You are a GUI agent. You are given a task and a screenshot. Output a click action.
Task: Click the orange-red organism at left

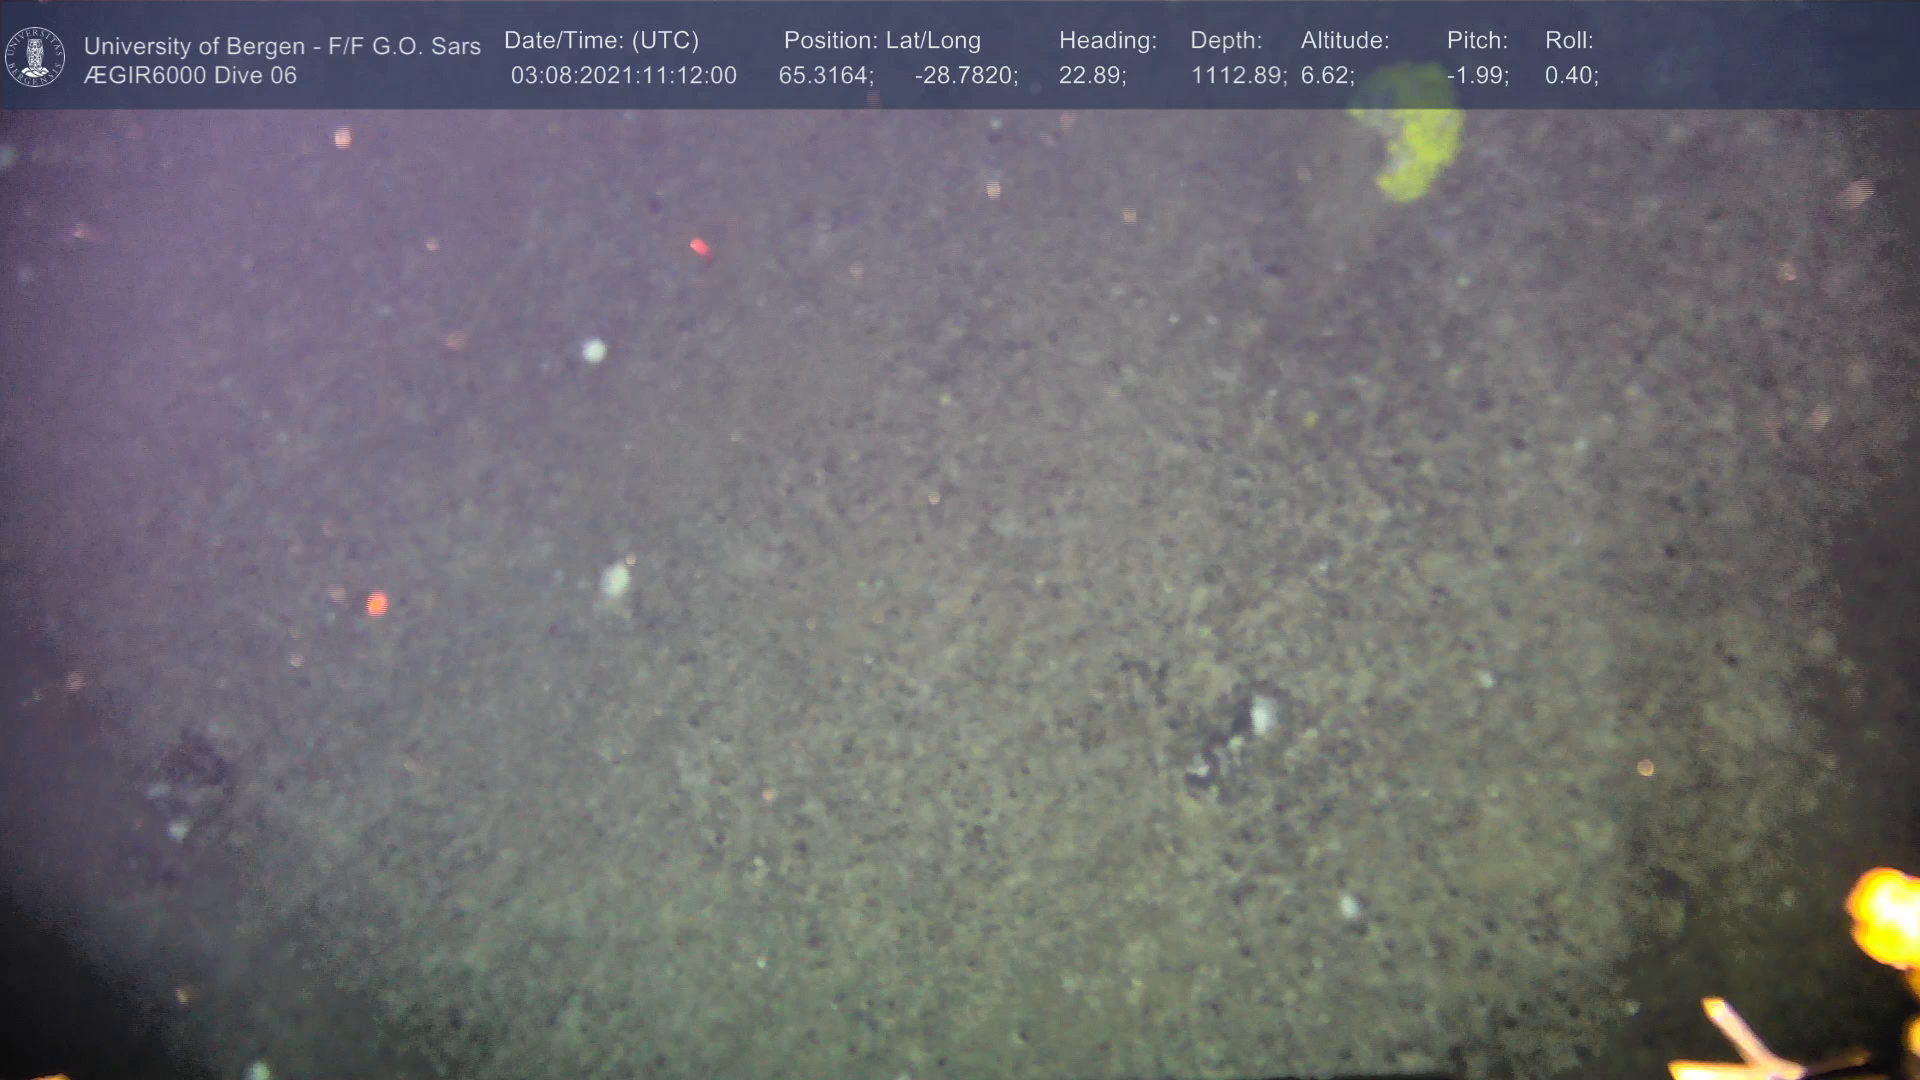tap(376, 604)
